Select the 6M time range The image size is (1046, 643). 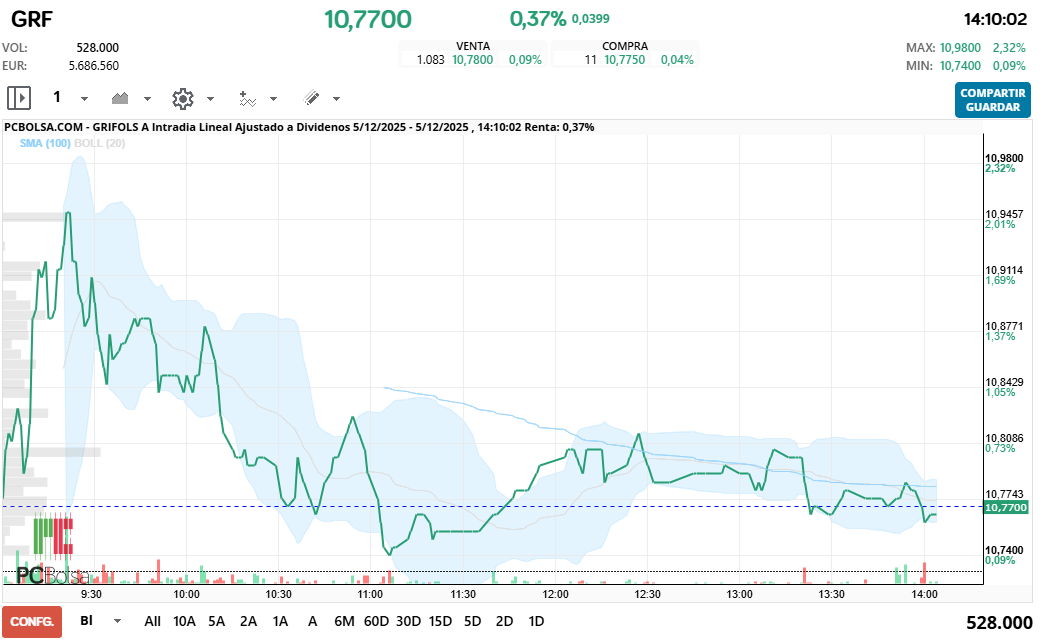(344, 621)
